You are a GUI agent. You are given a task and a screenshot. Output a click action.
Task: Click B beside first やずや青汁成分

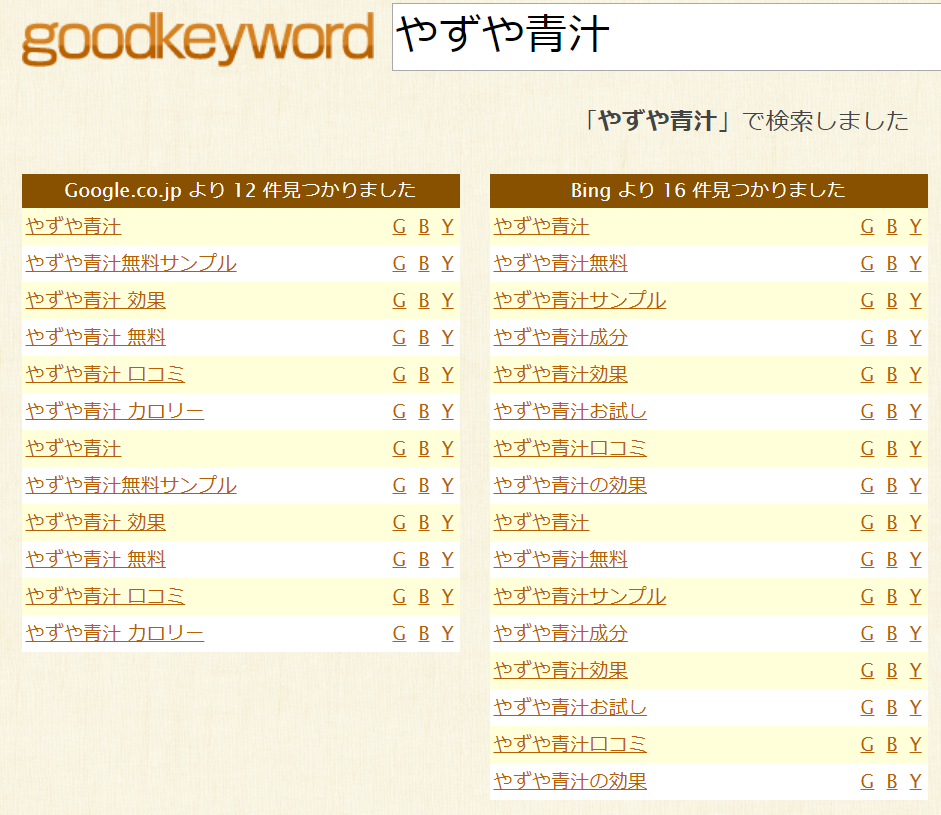pos(892,337)
